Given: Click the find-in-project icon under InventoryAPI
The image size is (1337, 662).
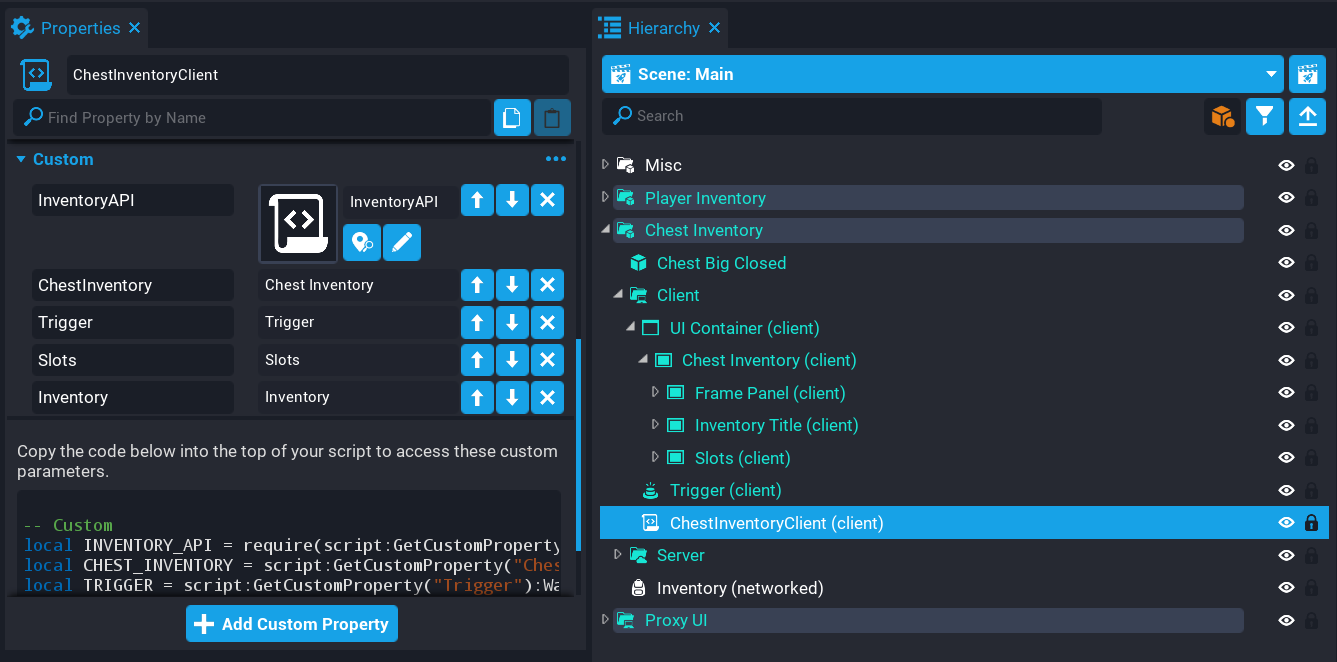Looking at the screenshot, I should pos(362,242).
